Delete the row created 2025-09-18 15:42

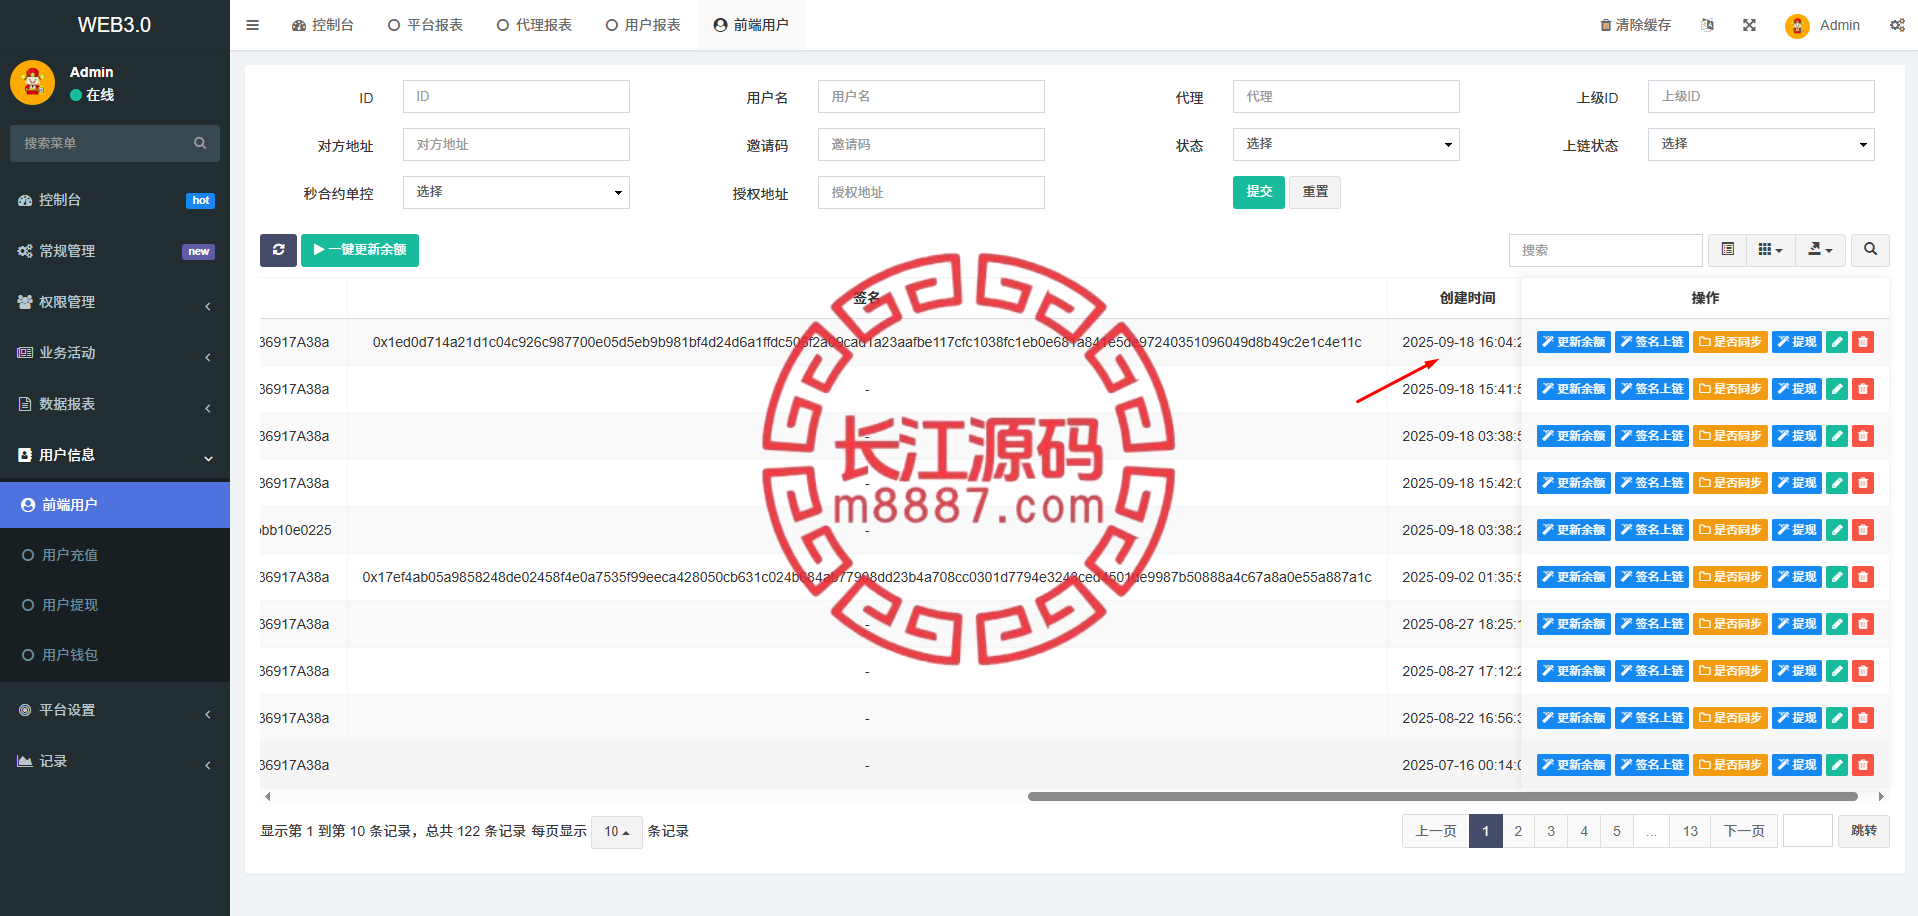click(1862, 483)
